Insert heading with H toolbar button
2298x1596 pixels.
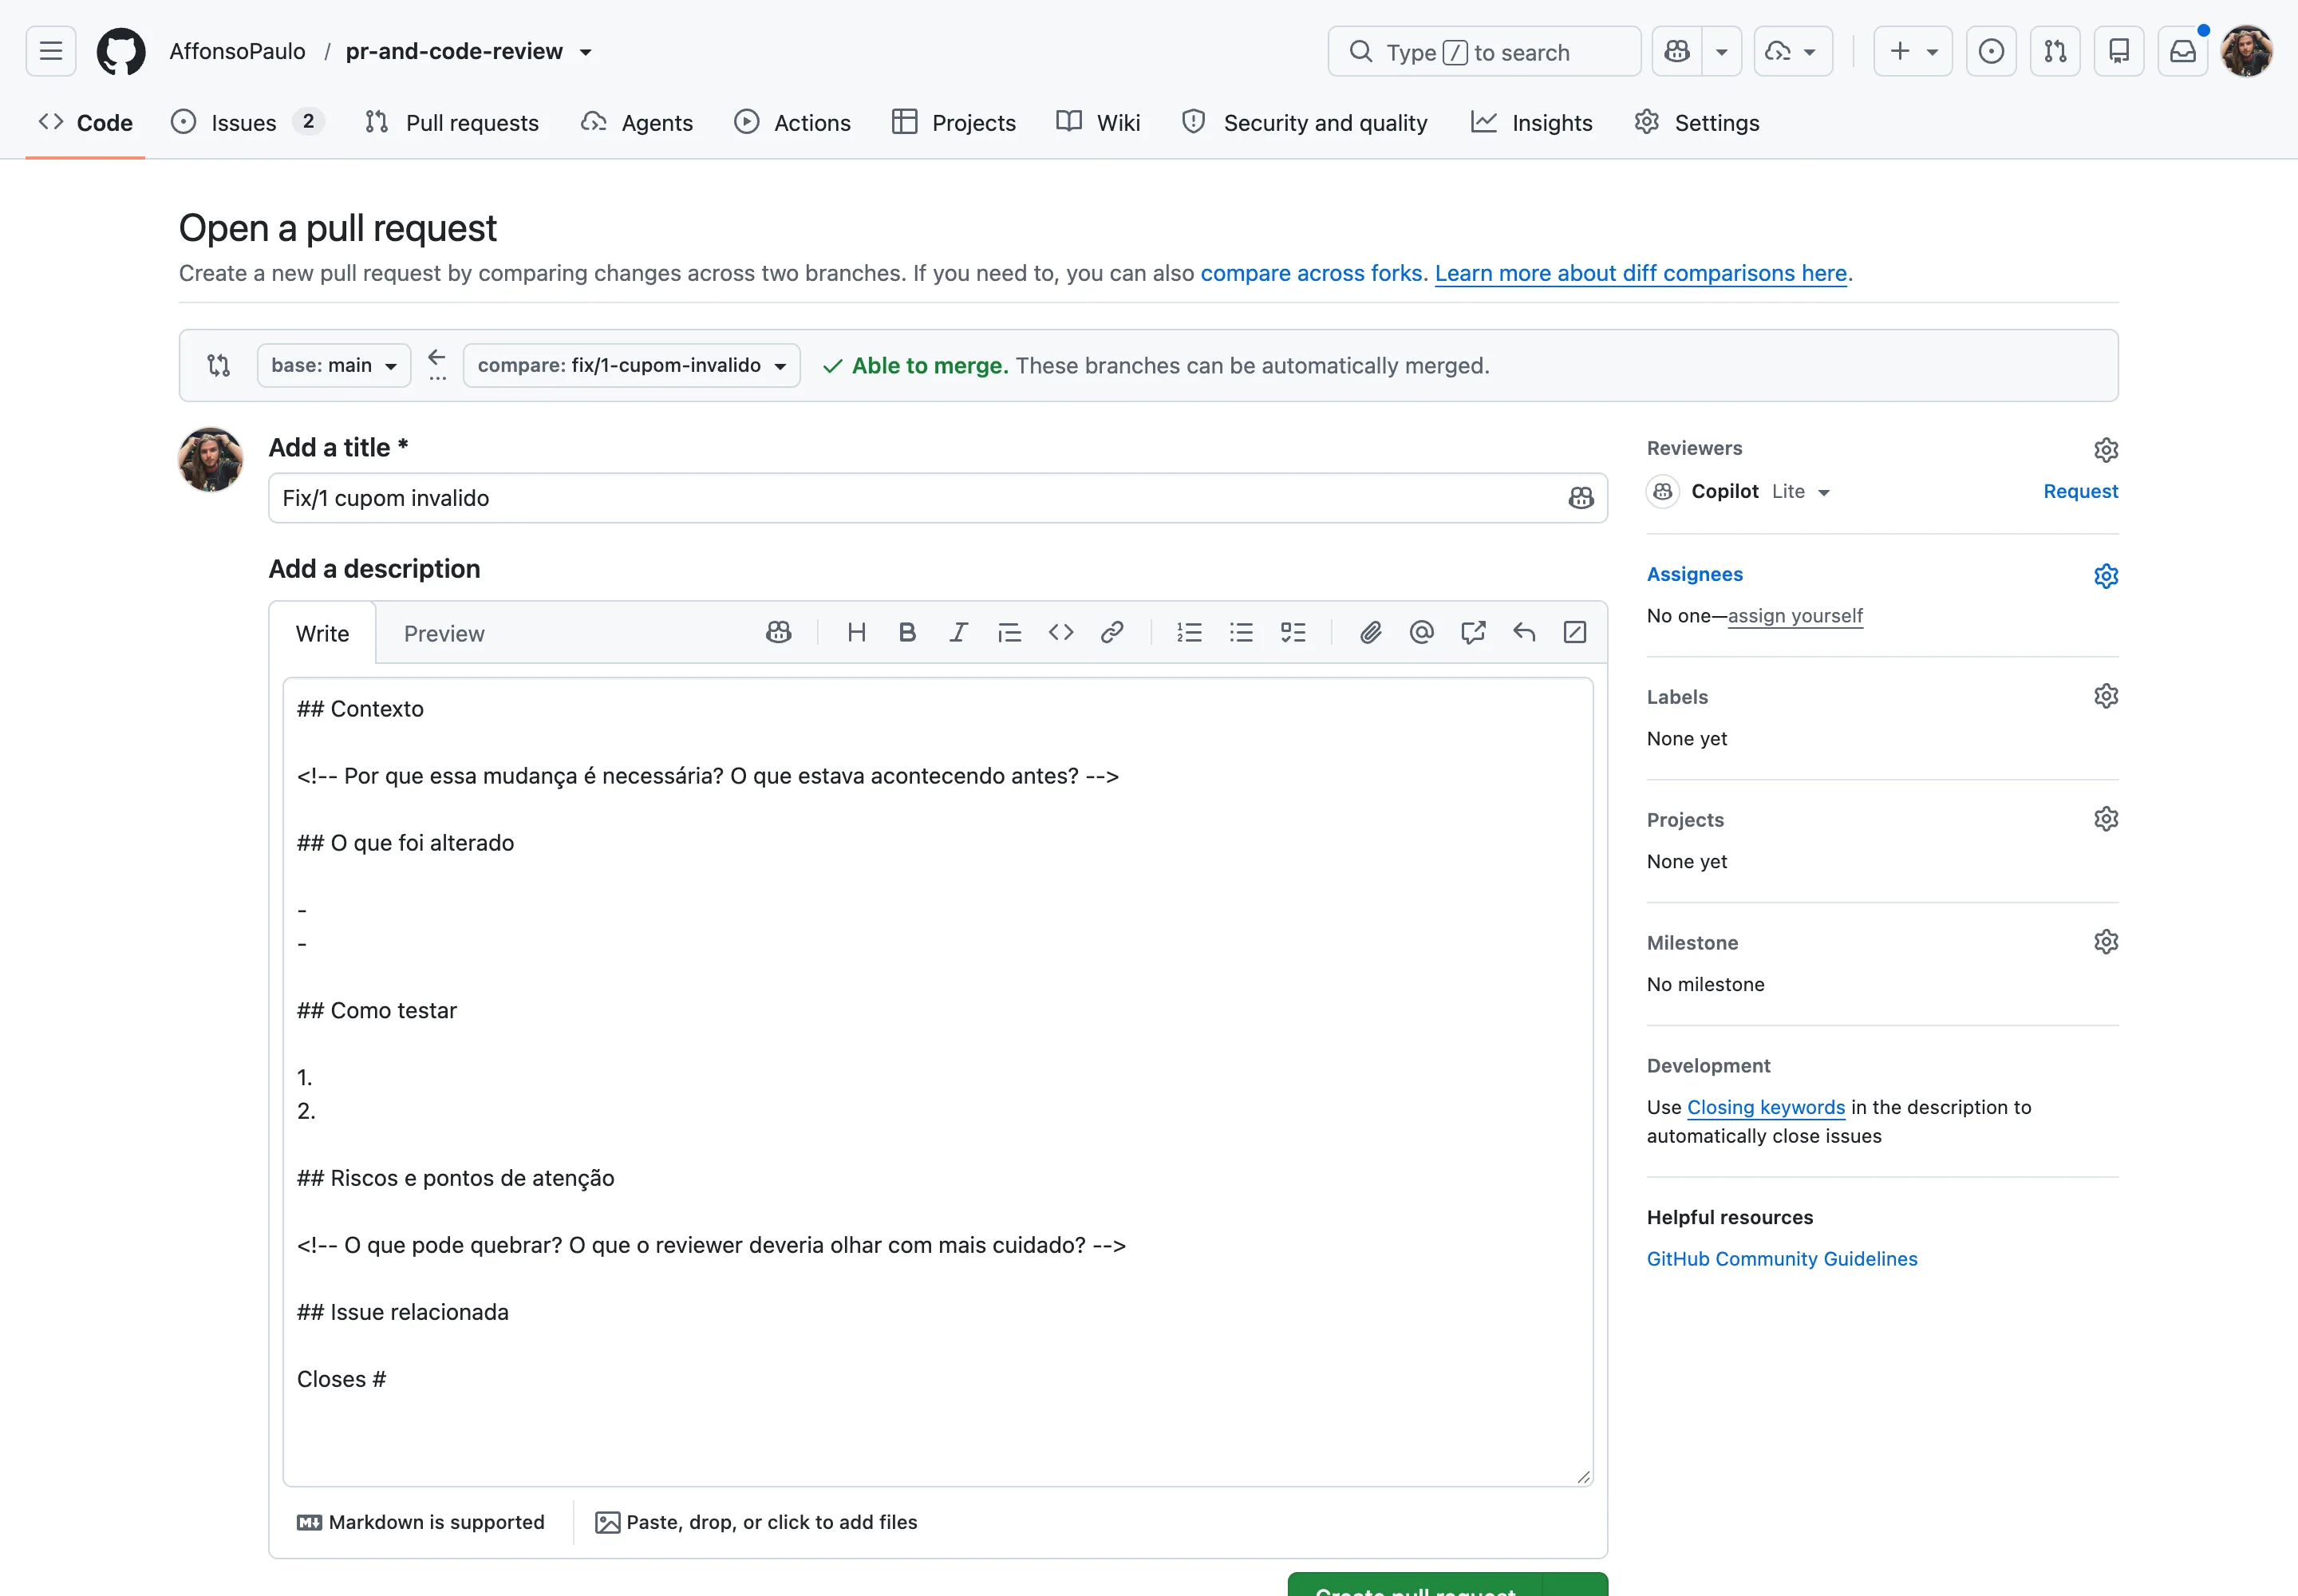856,632
